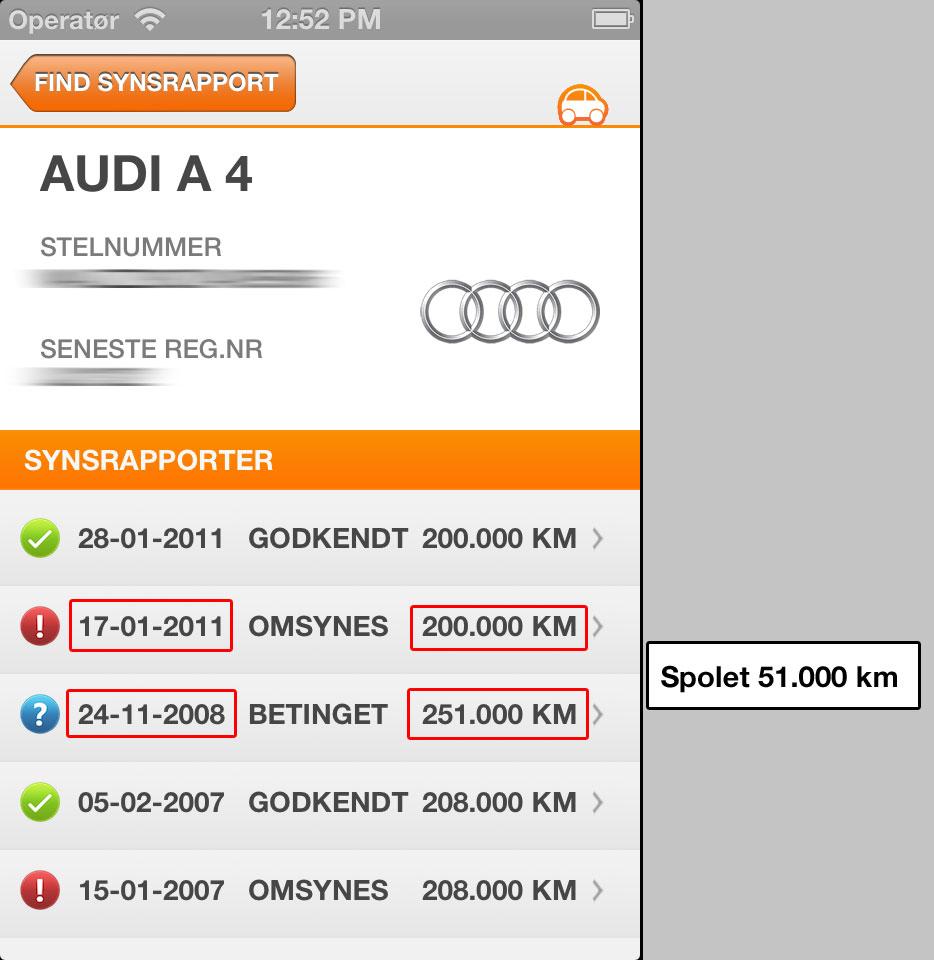The image size is (934, 960).
Task: Tap green checkmark icon for 28-01-2011 report
Action: (x=40, y=538)
